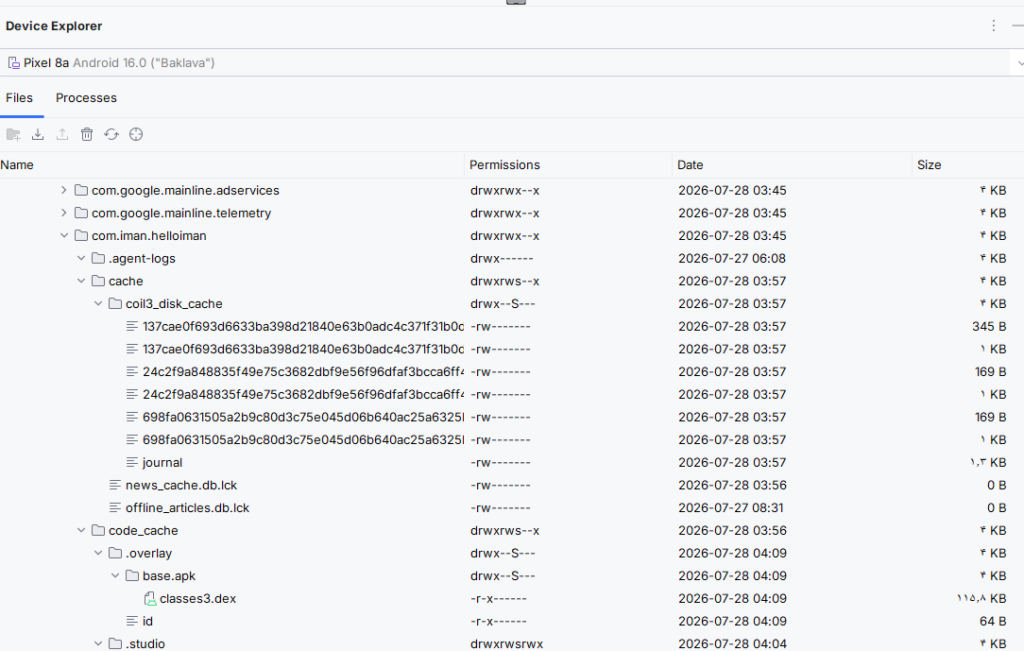The width and height of the screenshot is (1024, 651).
Task: Click the 2026-07-27 08:31 date cell
Action: (x=731, y=508)
